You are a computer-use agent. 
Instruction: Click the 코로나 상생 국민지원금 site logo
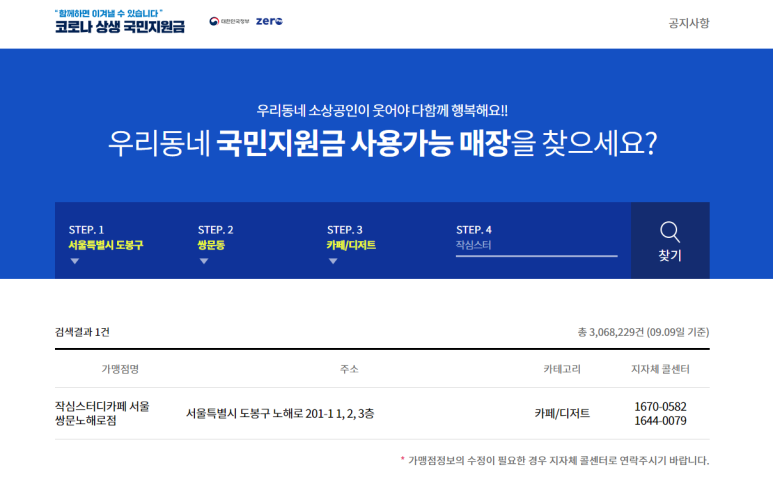(120, 22)
